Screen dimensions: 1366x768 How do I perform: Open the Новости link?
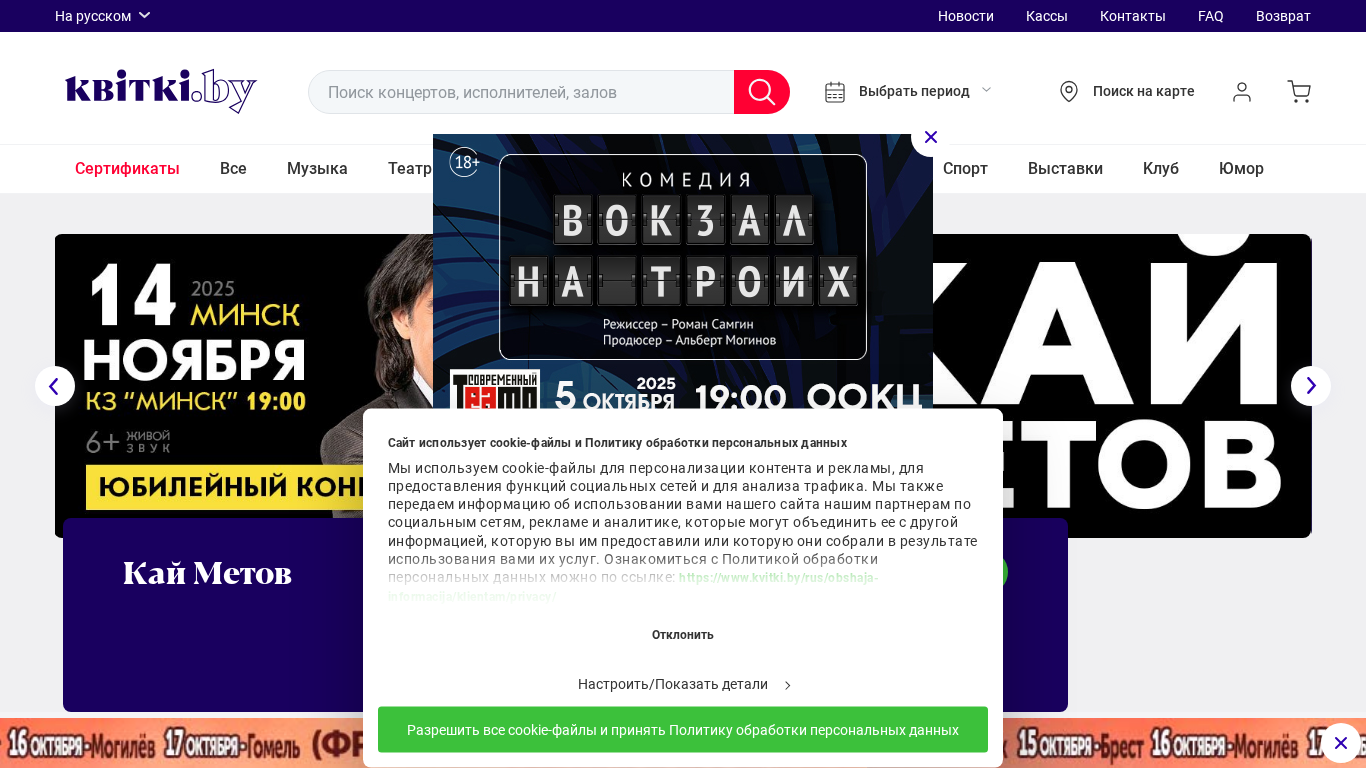point(966,16)
